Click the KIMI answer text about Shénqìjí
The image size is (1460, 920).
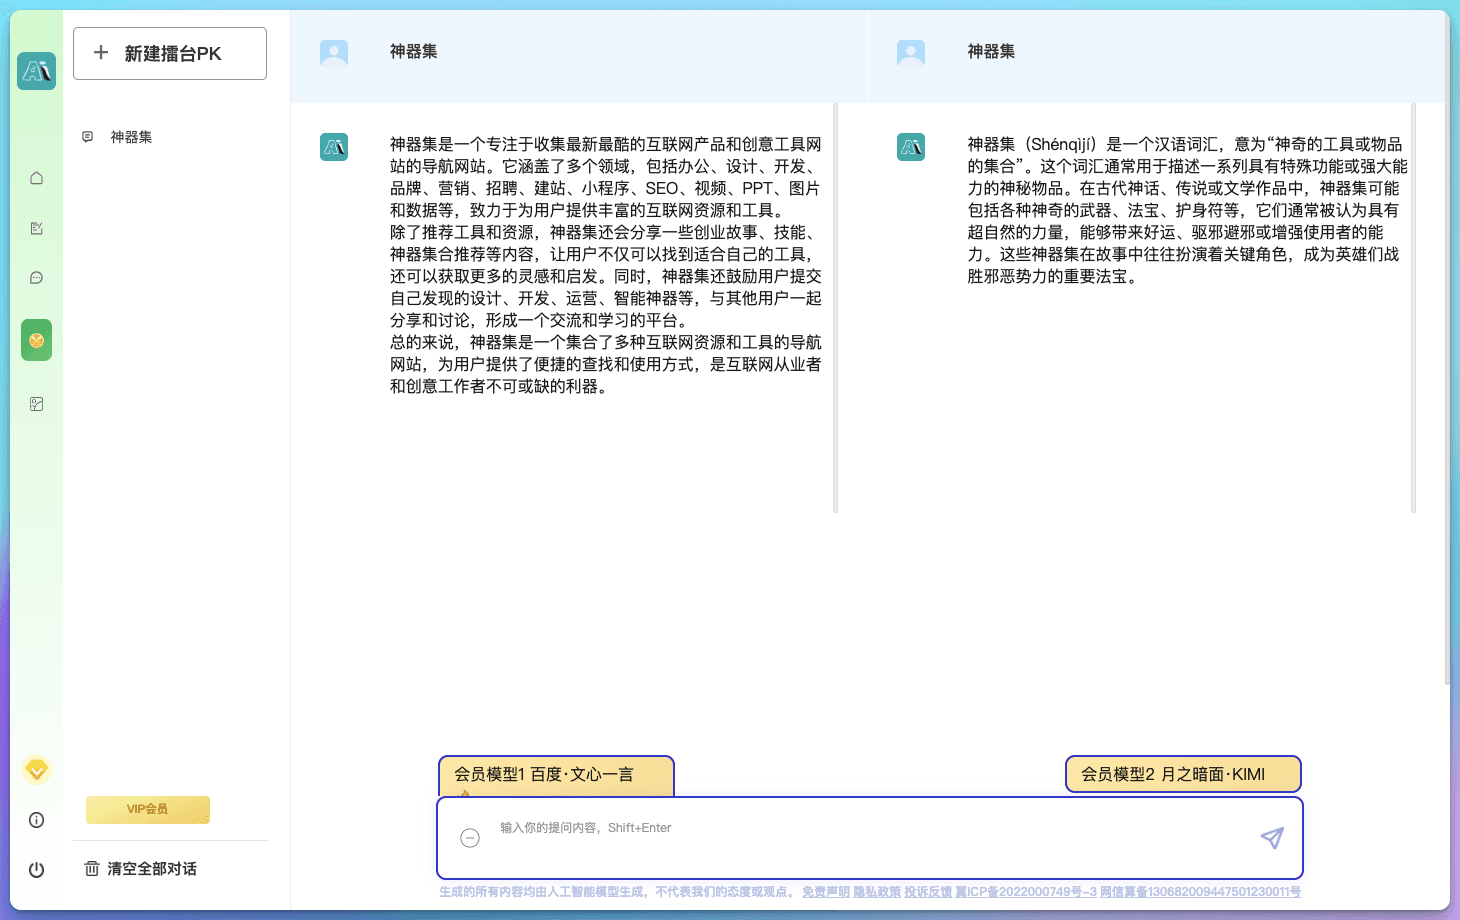tap(1186, 210)
